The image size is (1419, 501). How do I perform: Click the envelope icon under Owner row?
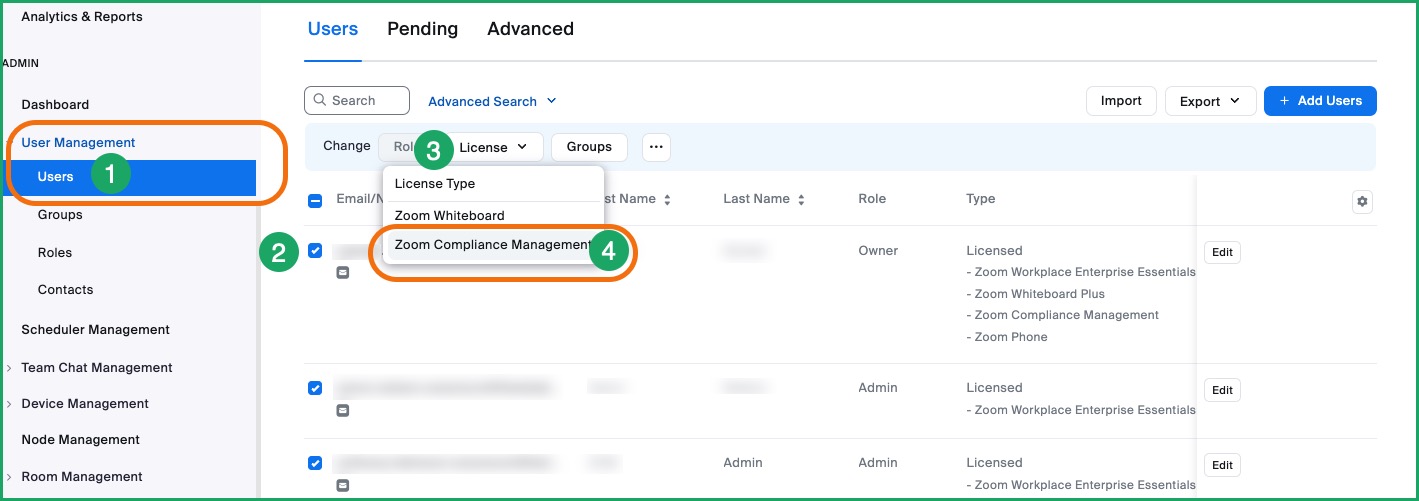[x=343, y=272]
